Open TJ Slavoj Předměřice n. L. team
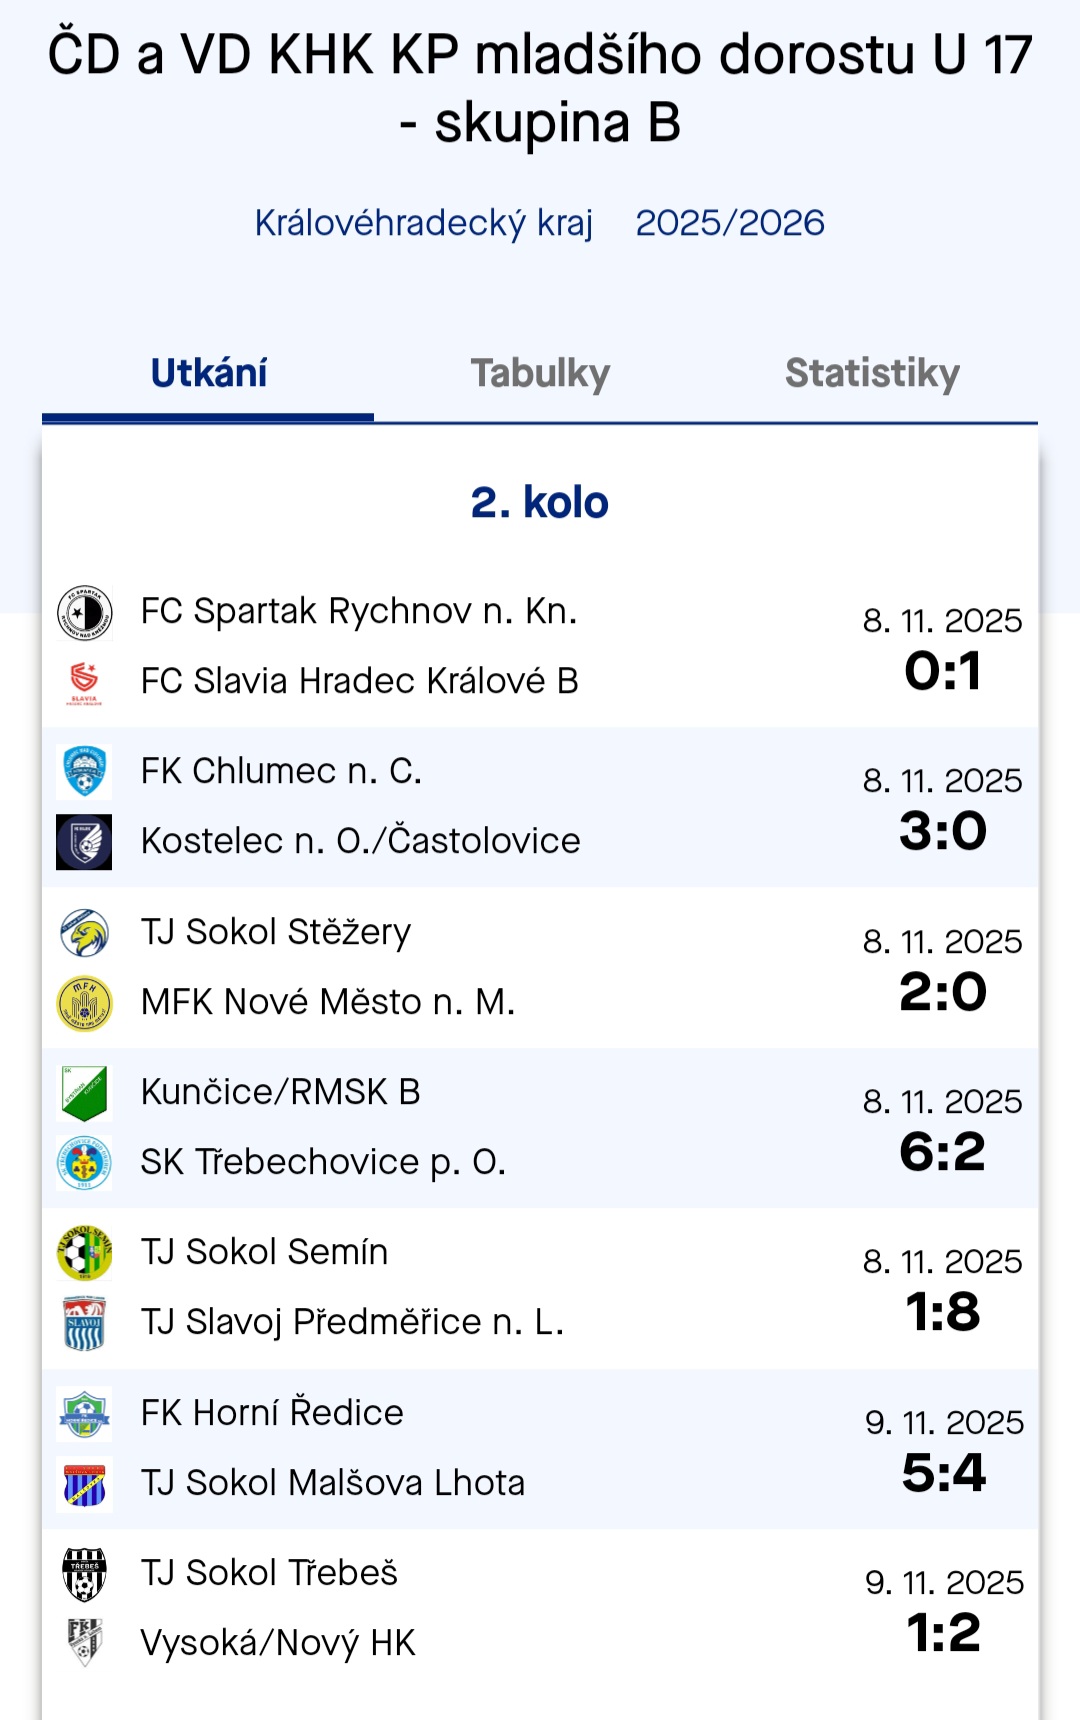 pyautogui.click(x=352, y=1323)
